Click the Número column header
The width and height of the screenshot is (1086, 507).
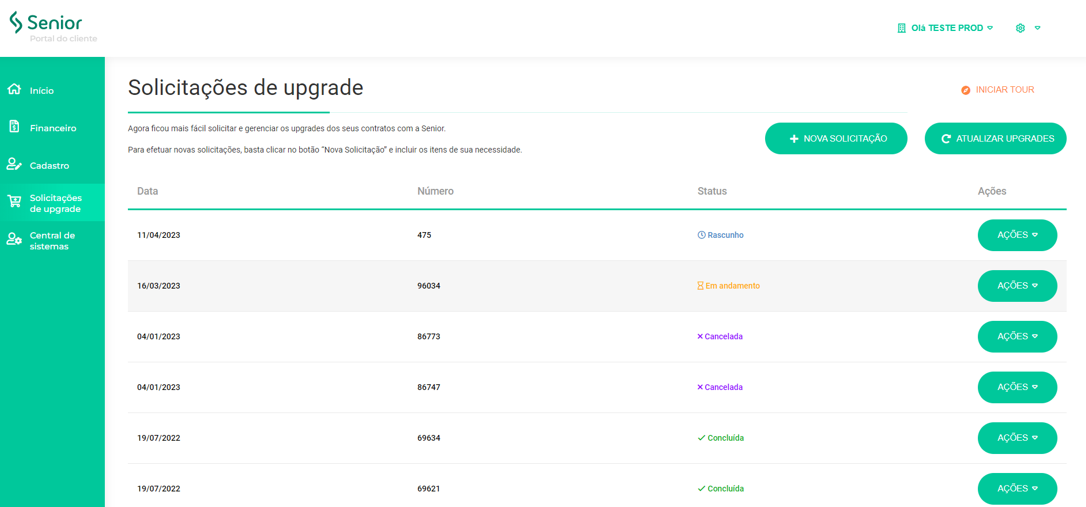[435, 190]
